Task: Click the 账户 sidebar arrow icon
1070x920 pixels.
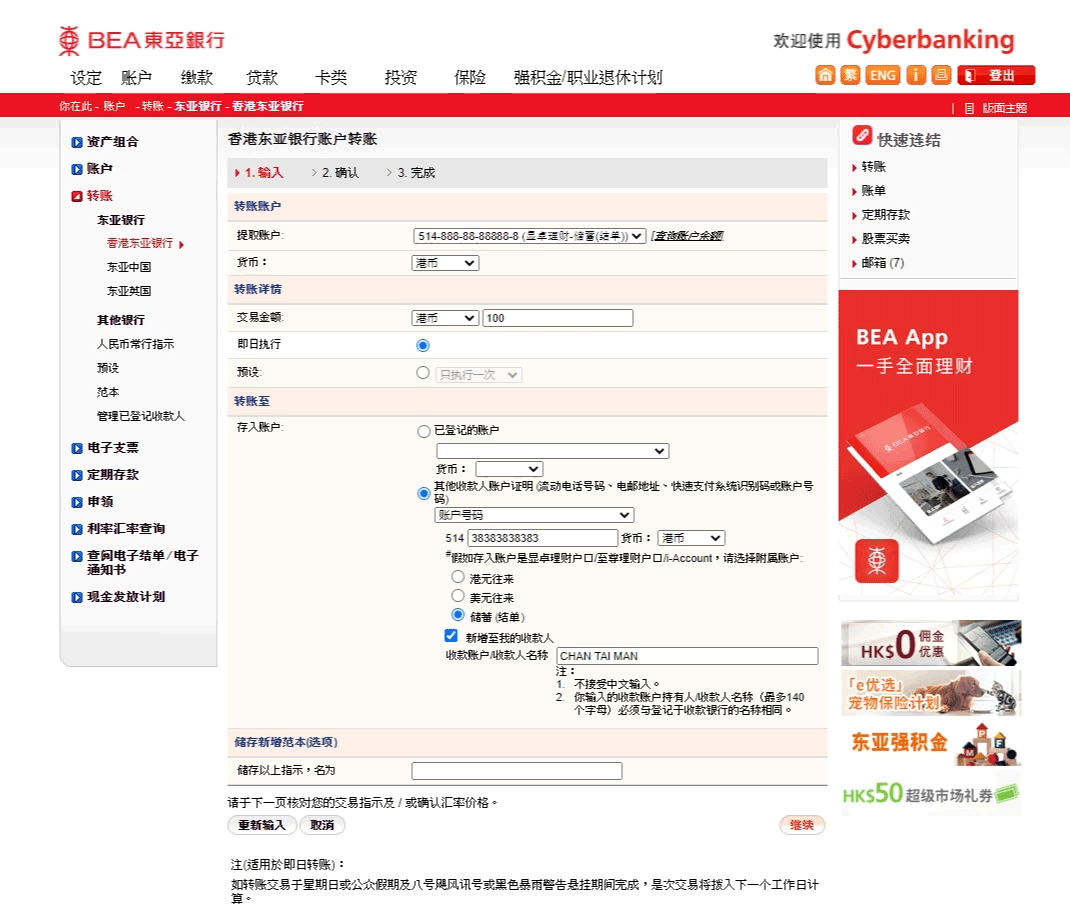Action: pyautogui.click(x=77, y=169)
